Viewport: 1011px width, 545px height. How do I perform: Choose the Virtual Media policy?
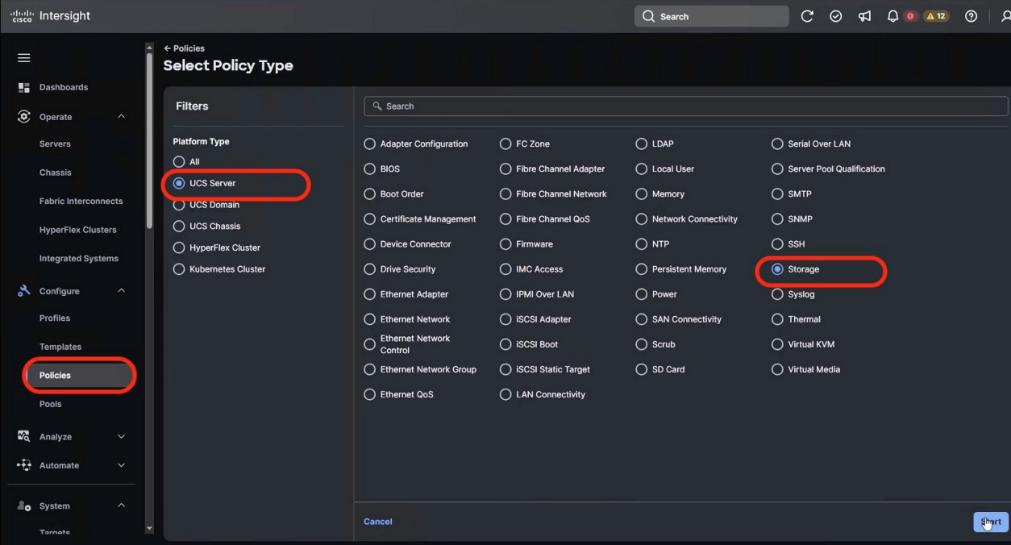point(777,370)
